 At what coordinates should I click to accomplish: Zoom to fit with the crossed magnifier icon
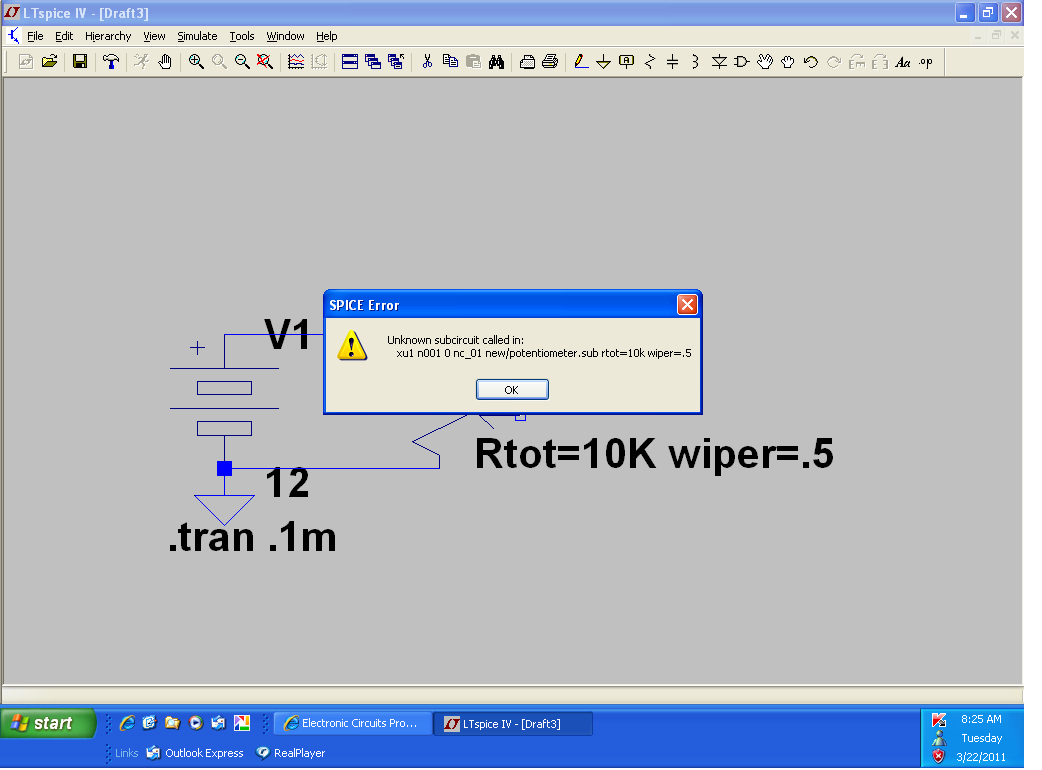coord(264,62)
